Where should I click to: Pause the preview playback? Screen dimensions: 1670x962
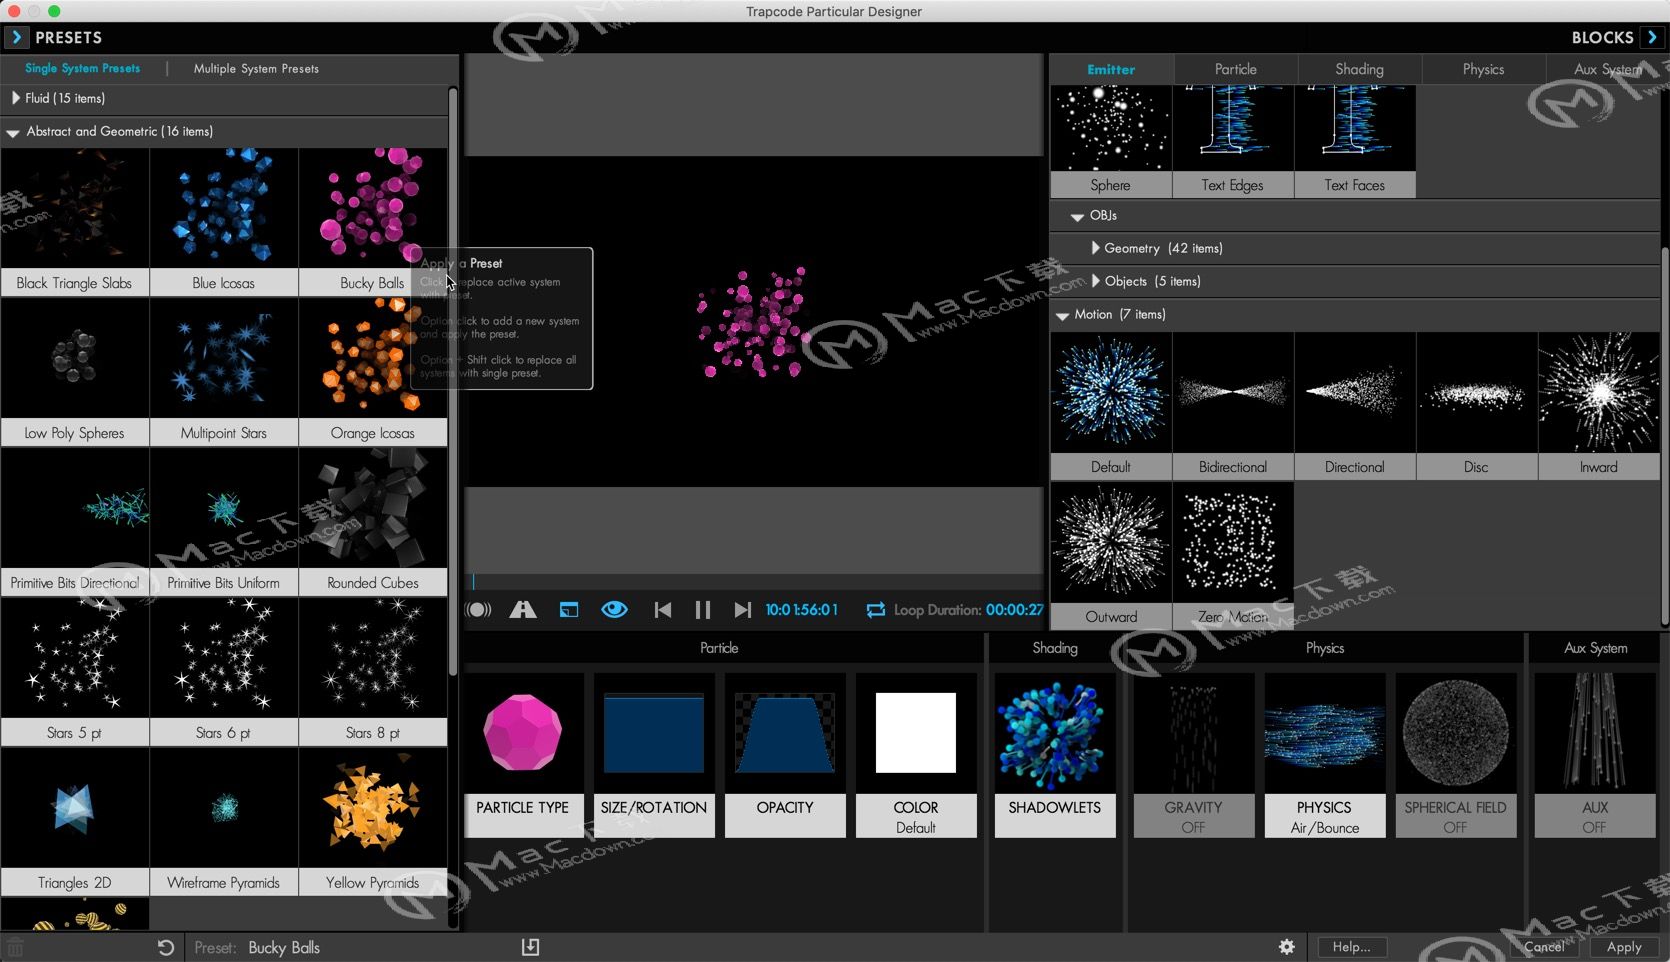[703, 609]
